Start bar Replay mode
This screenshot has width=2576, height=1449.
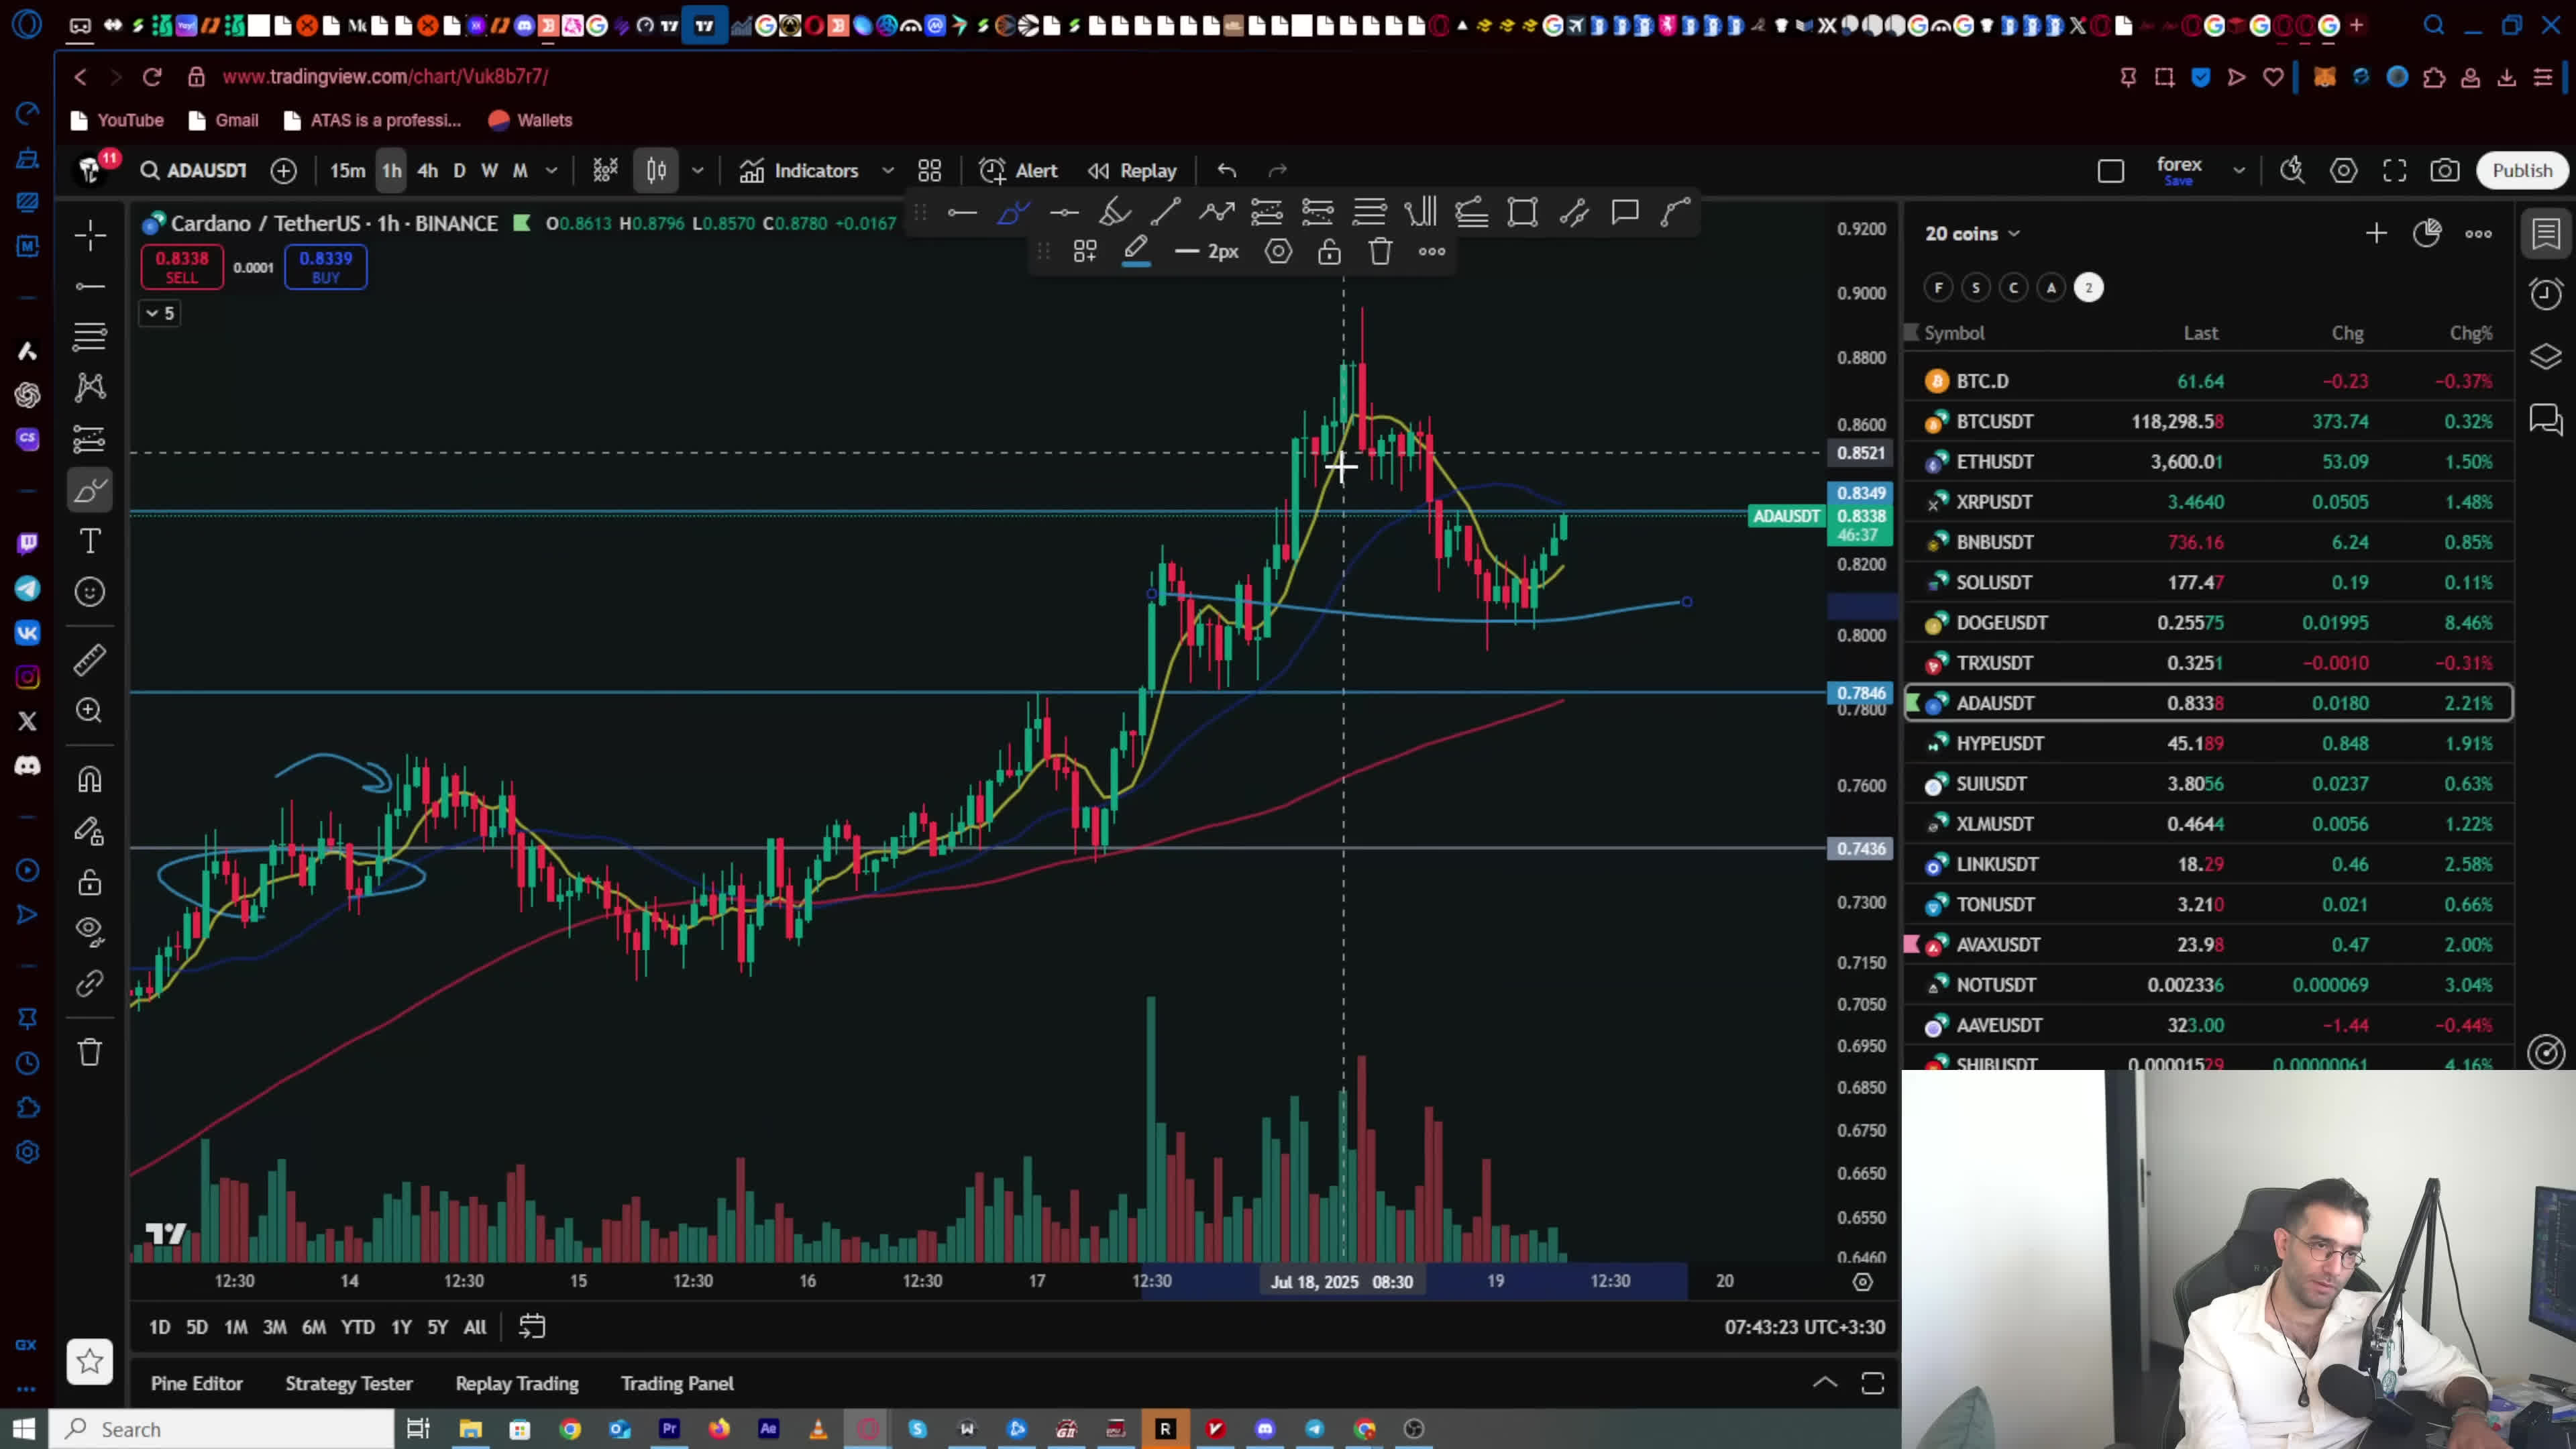pos(1133,171)
